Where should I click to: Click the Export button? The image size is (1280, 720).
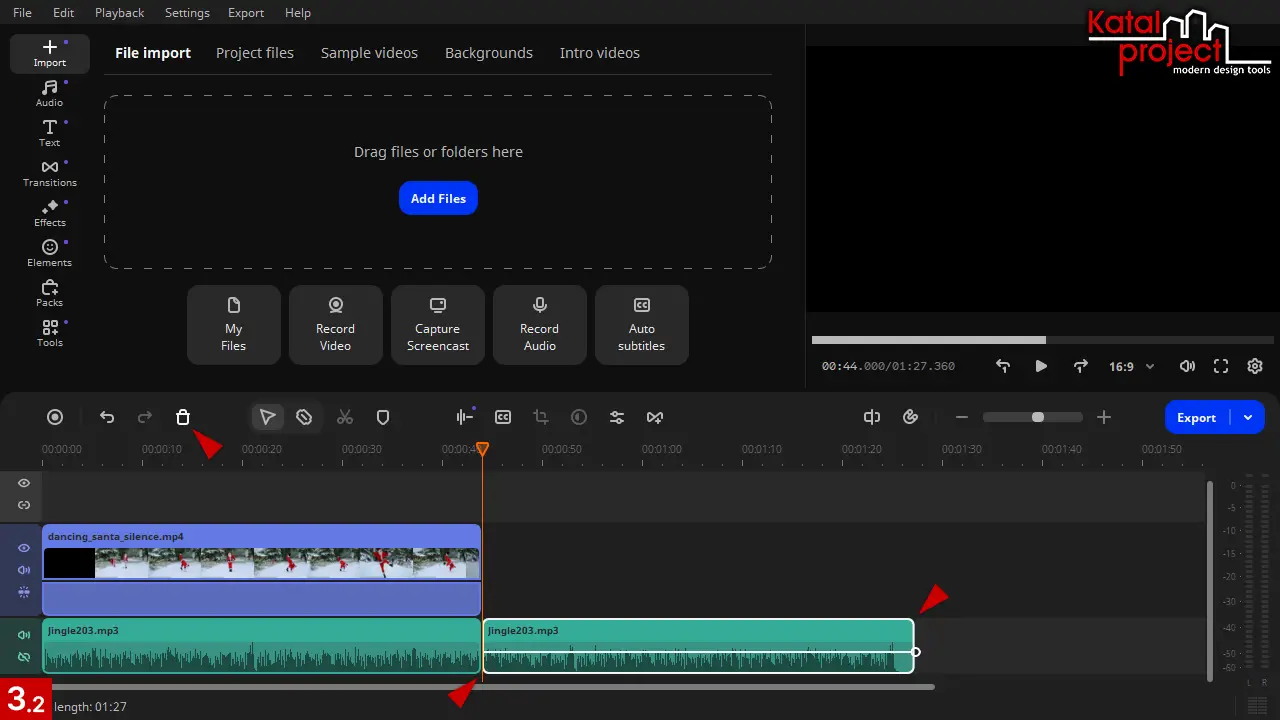coord(1196,418)
